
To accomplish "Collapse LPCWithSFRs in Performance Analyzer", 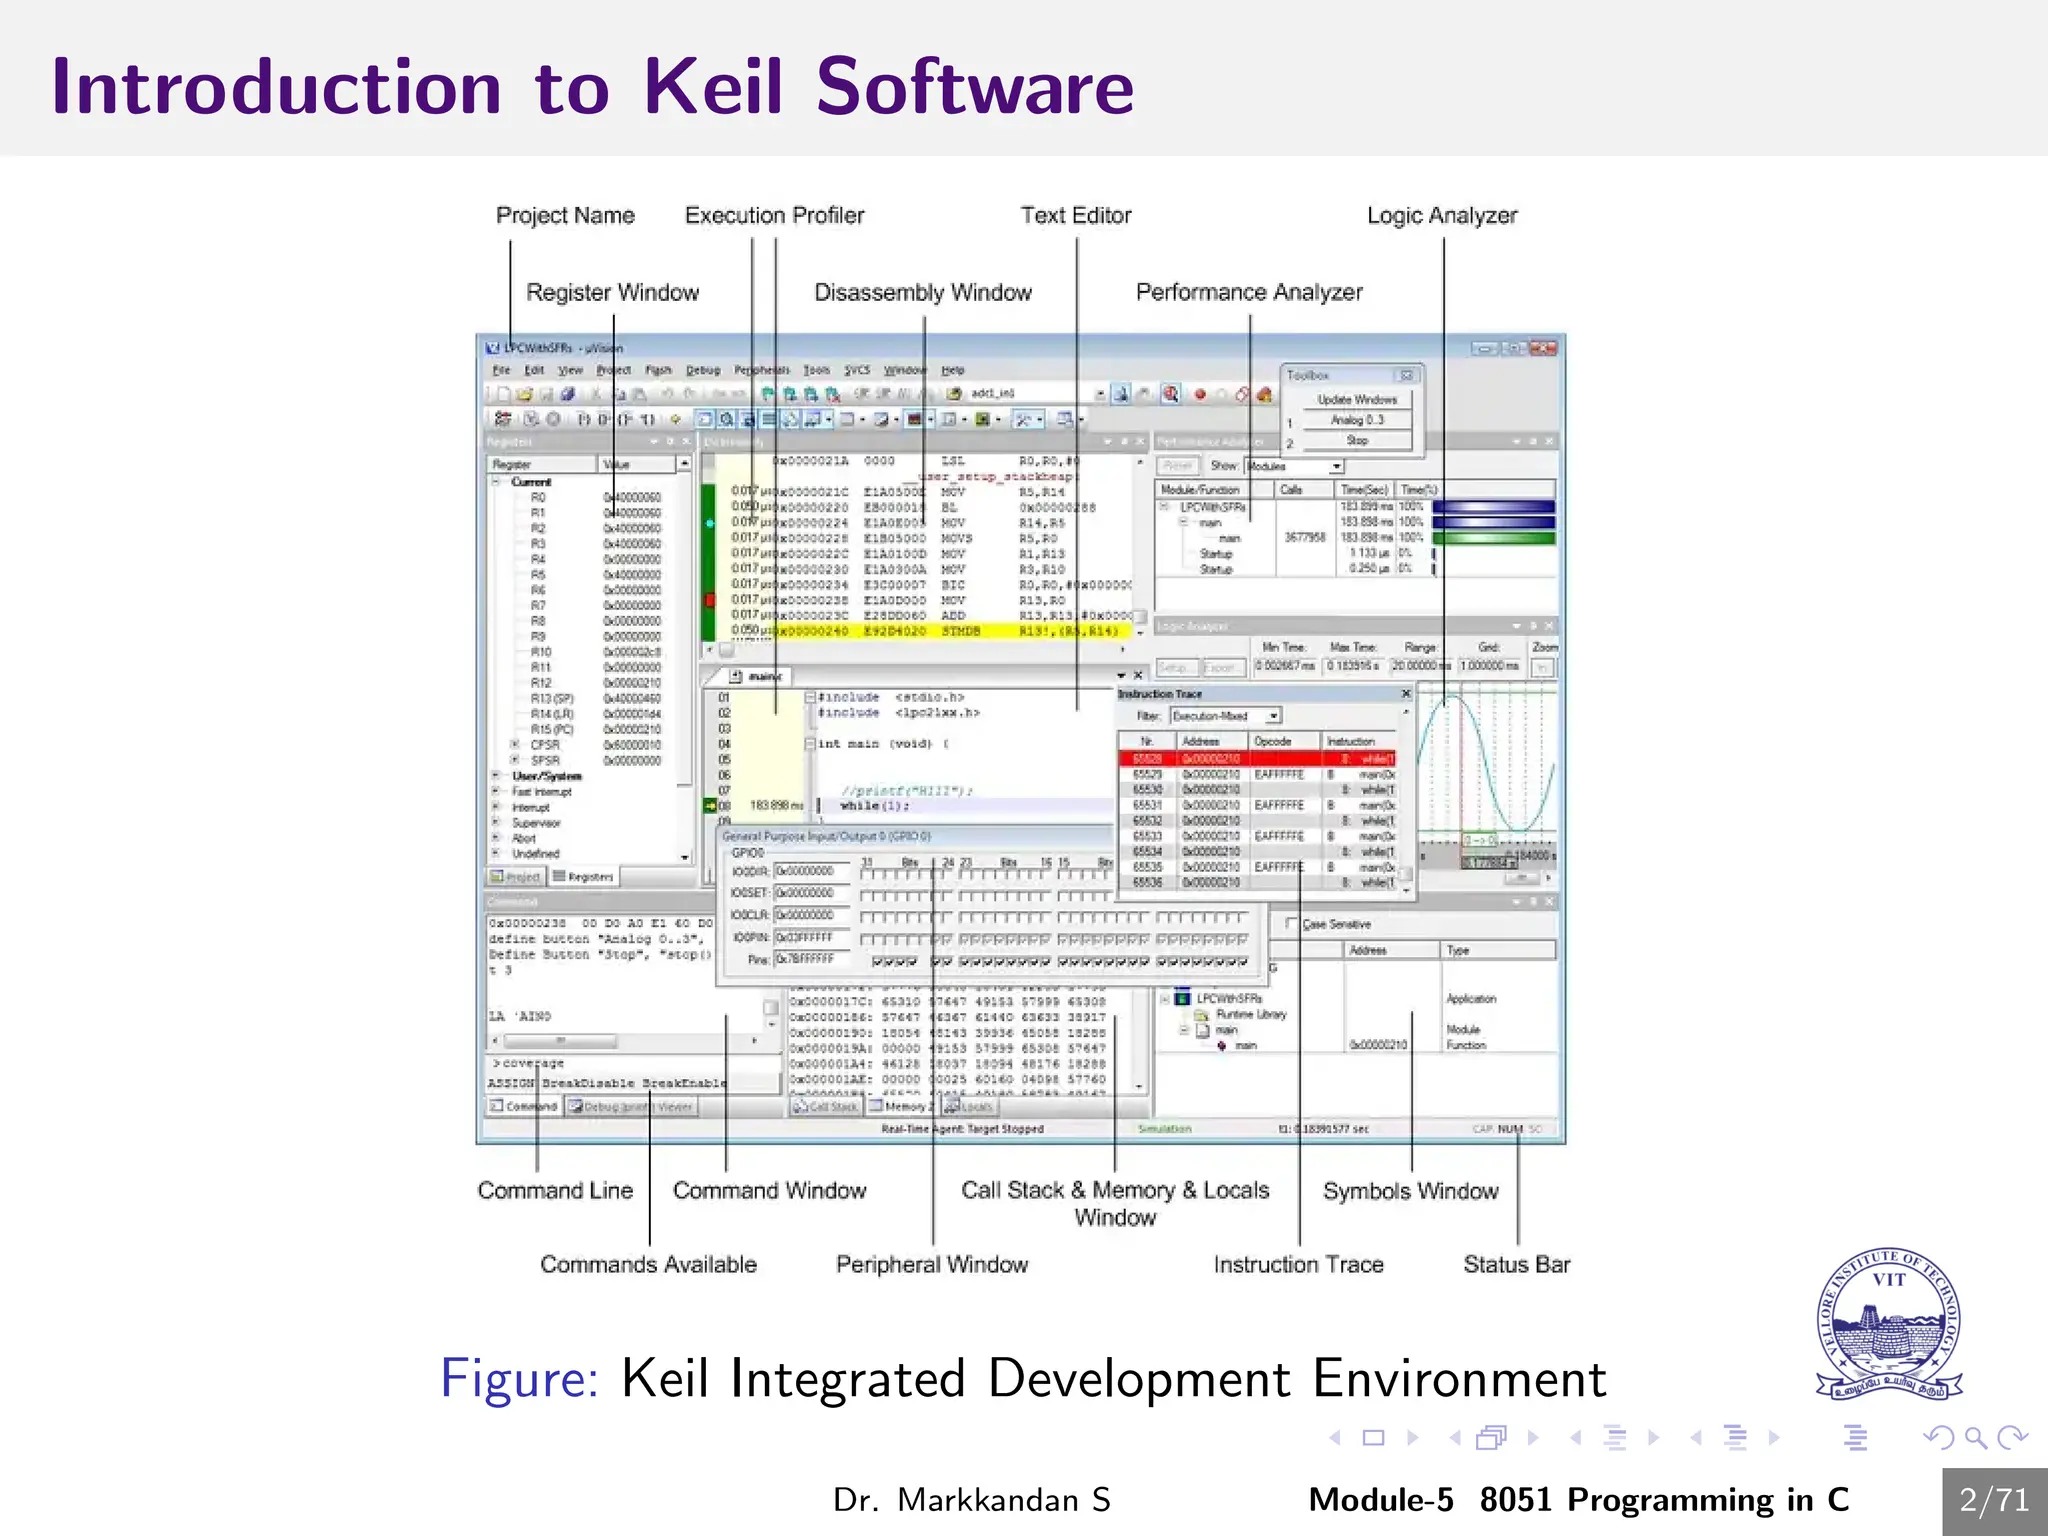I will pyautogui.click(x=1164, y=507).
